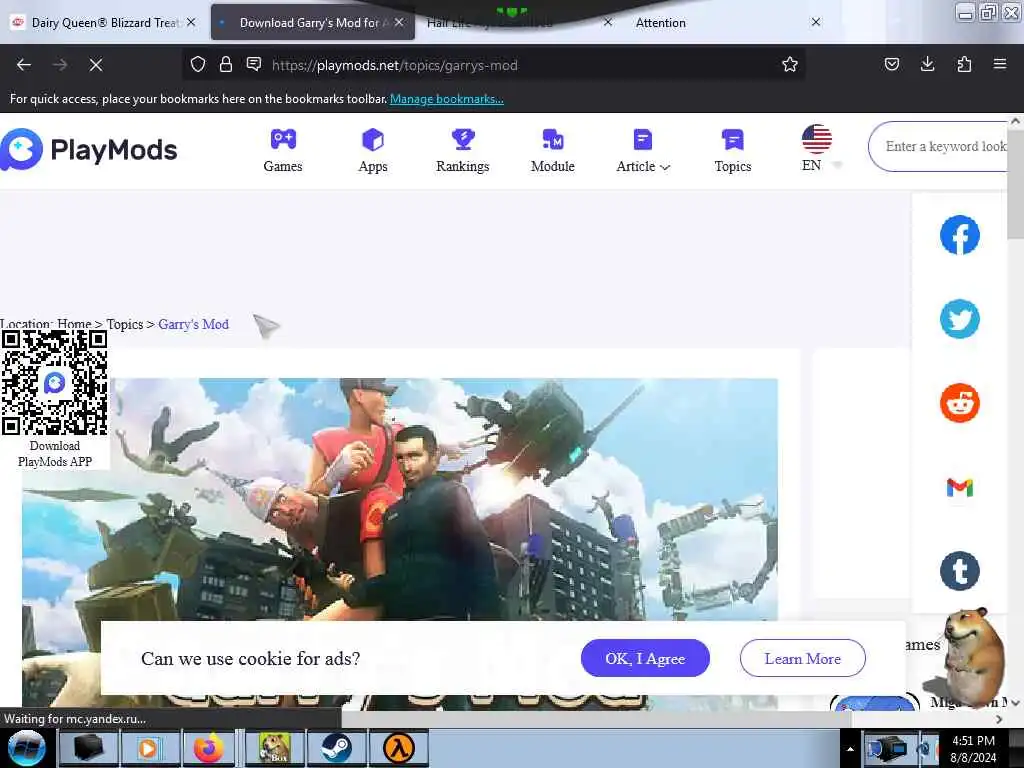The width and height of the screenshot is (1024, 768).
Task: Open the Rankings page
Action: (x=462, y=151)
